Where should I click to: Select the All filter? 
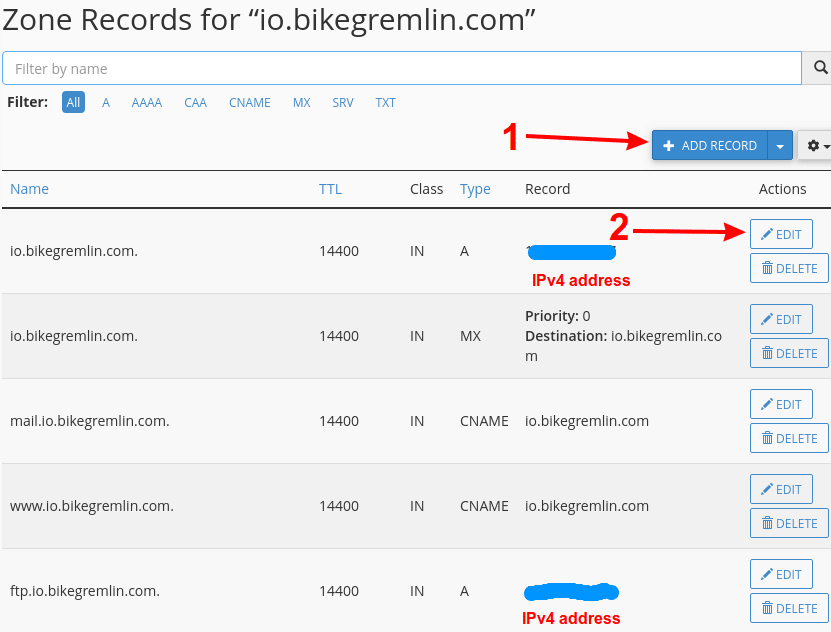pyautogui.click(x=73, y=102)
